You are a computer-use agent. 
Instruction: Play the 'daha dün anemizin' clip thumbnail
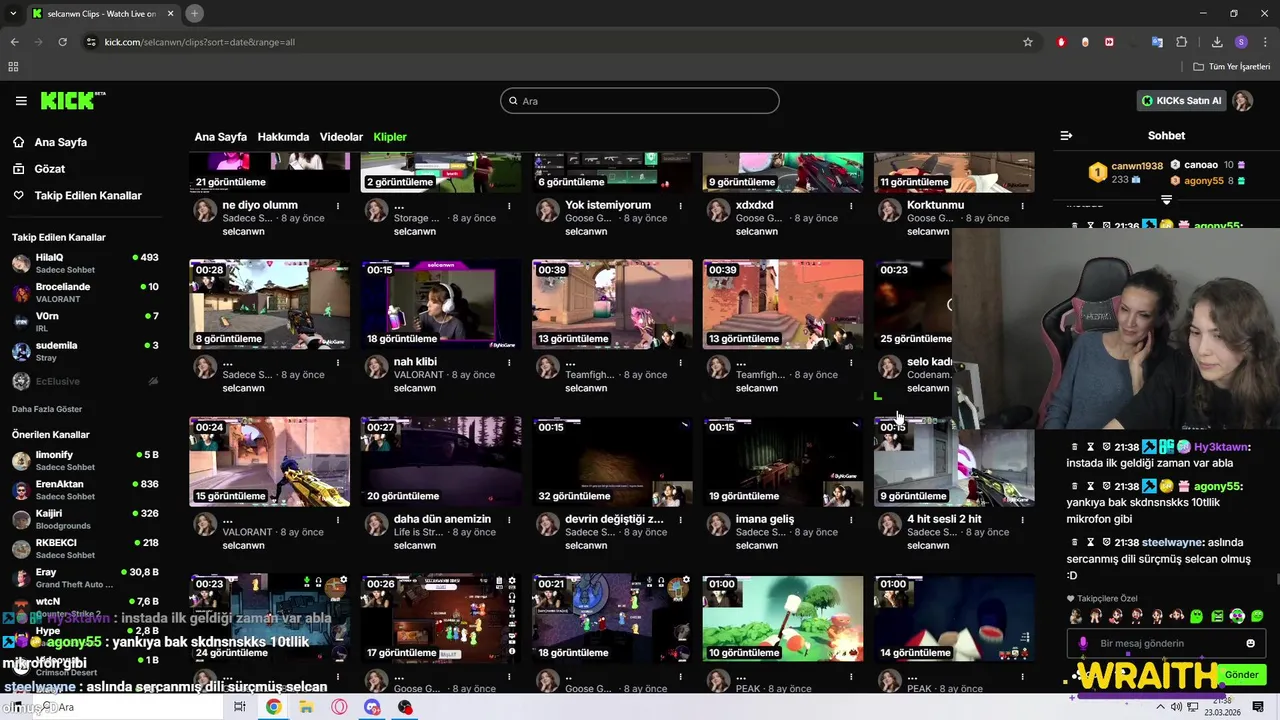[x=441, y=461]
